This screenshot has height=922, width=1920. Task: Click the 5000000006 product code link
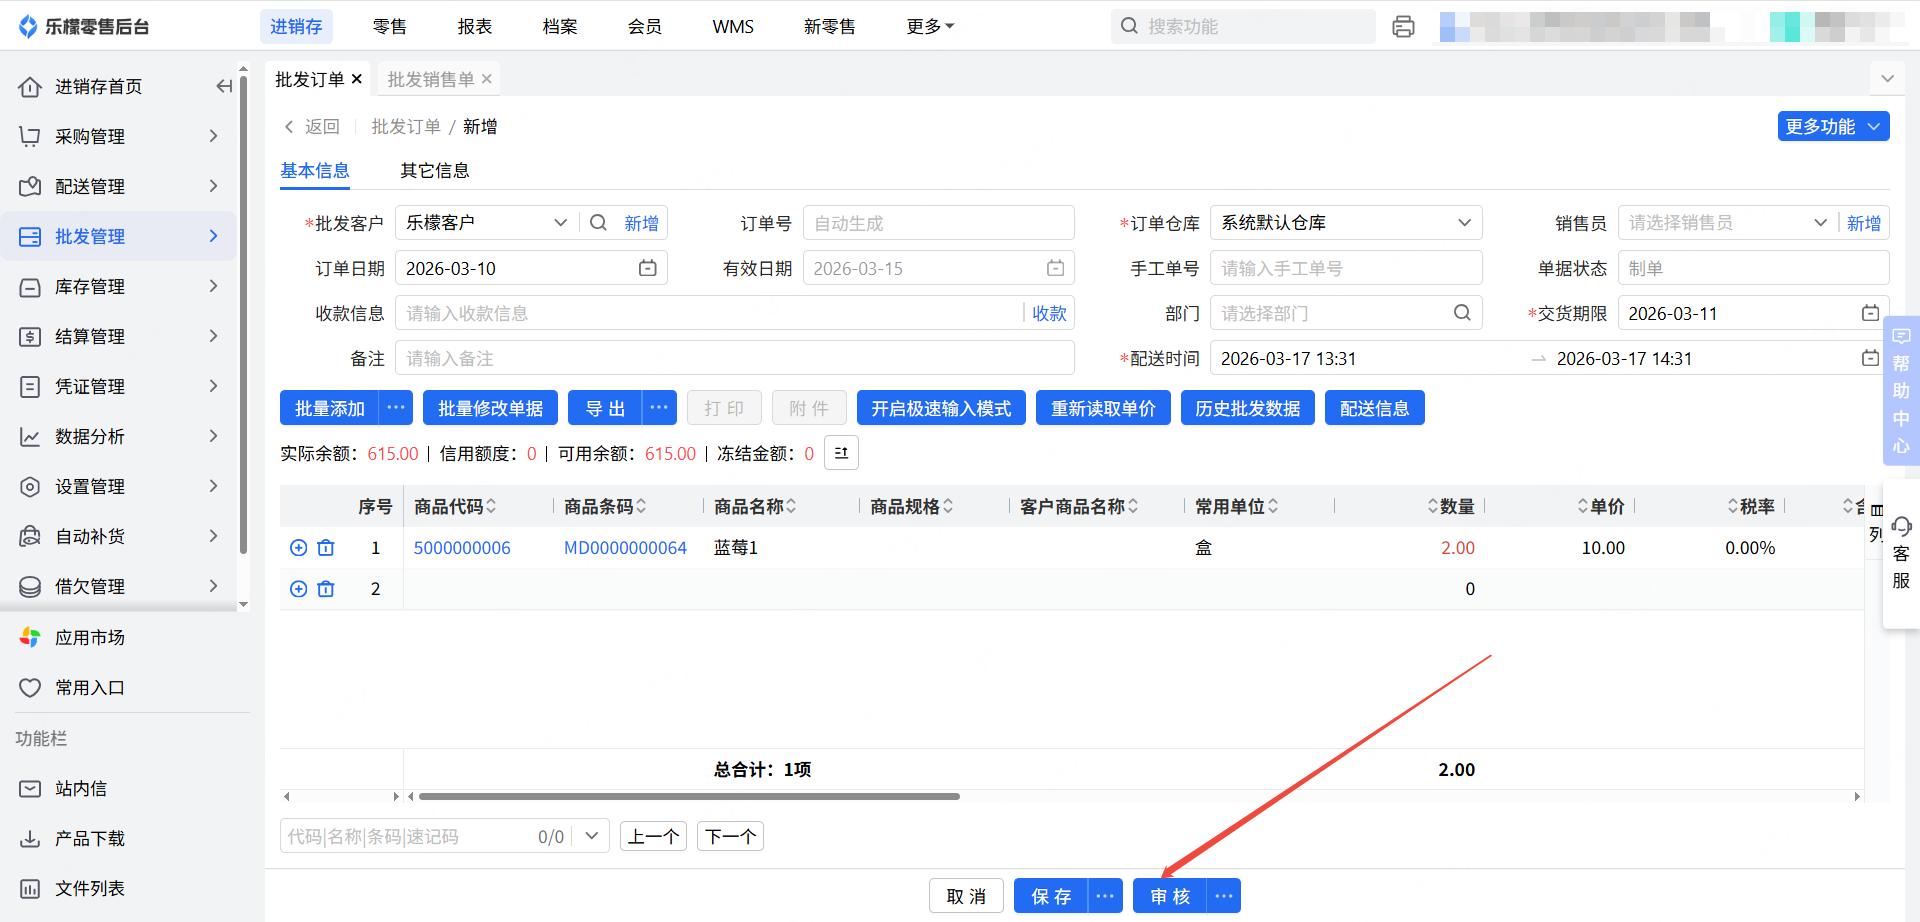pyautogui.click(x=462, y=548)
